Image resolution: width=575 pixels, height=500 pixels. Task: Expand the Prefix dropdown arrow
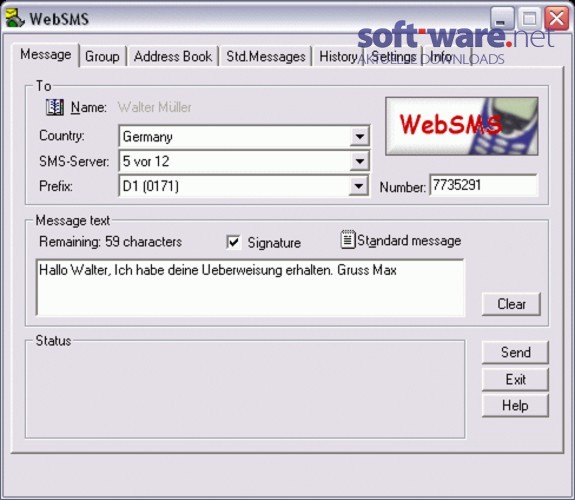(359, 186)
